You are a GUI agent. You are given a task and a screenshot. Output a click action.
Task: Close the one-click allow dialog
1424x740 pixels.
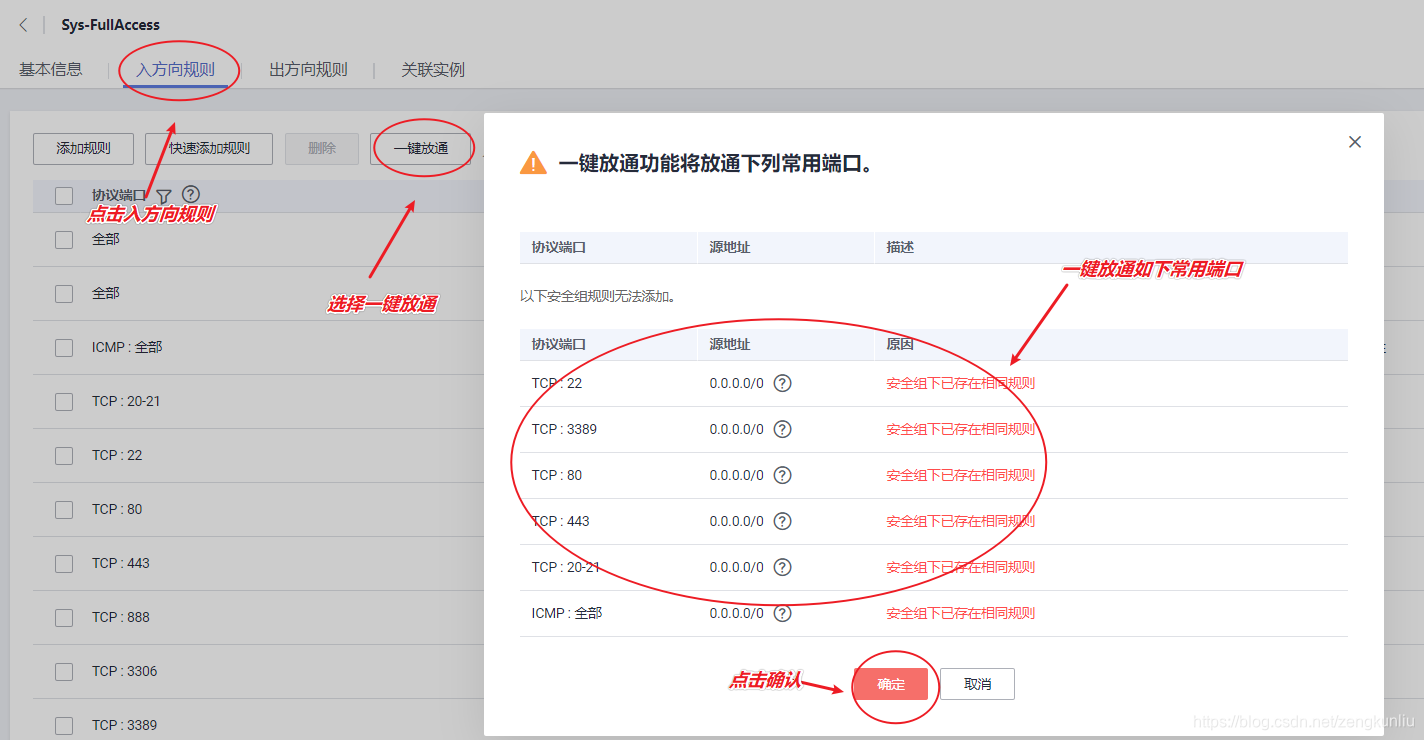coord(1355,142)
